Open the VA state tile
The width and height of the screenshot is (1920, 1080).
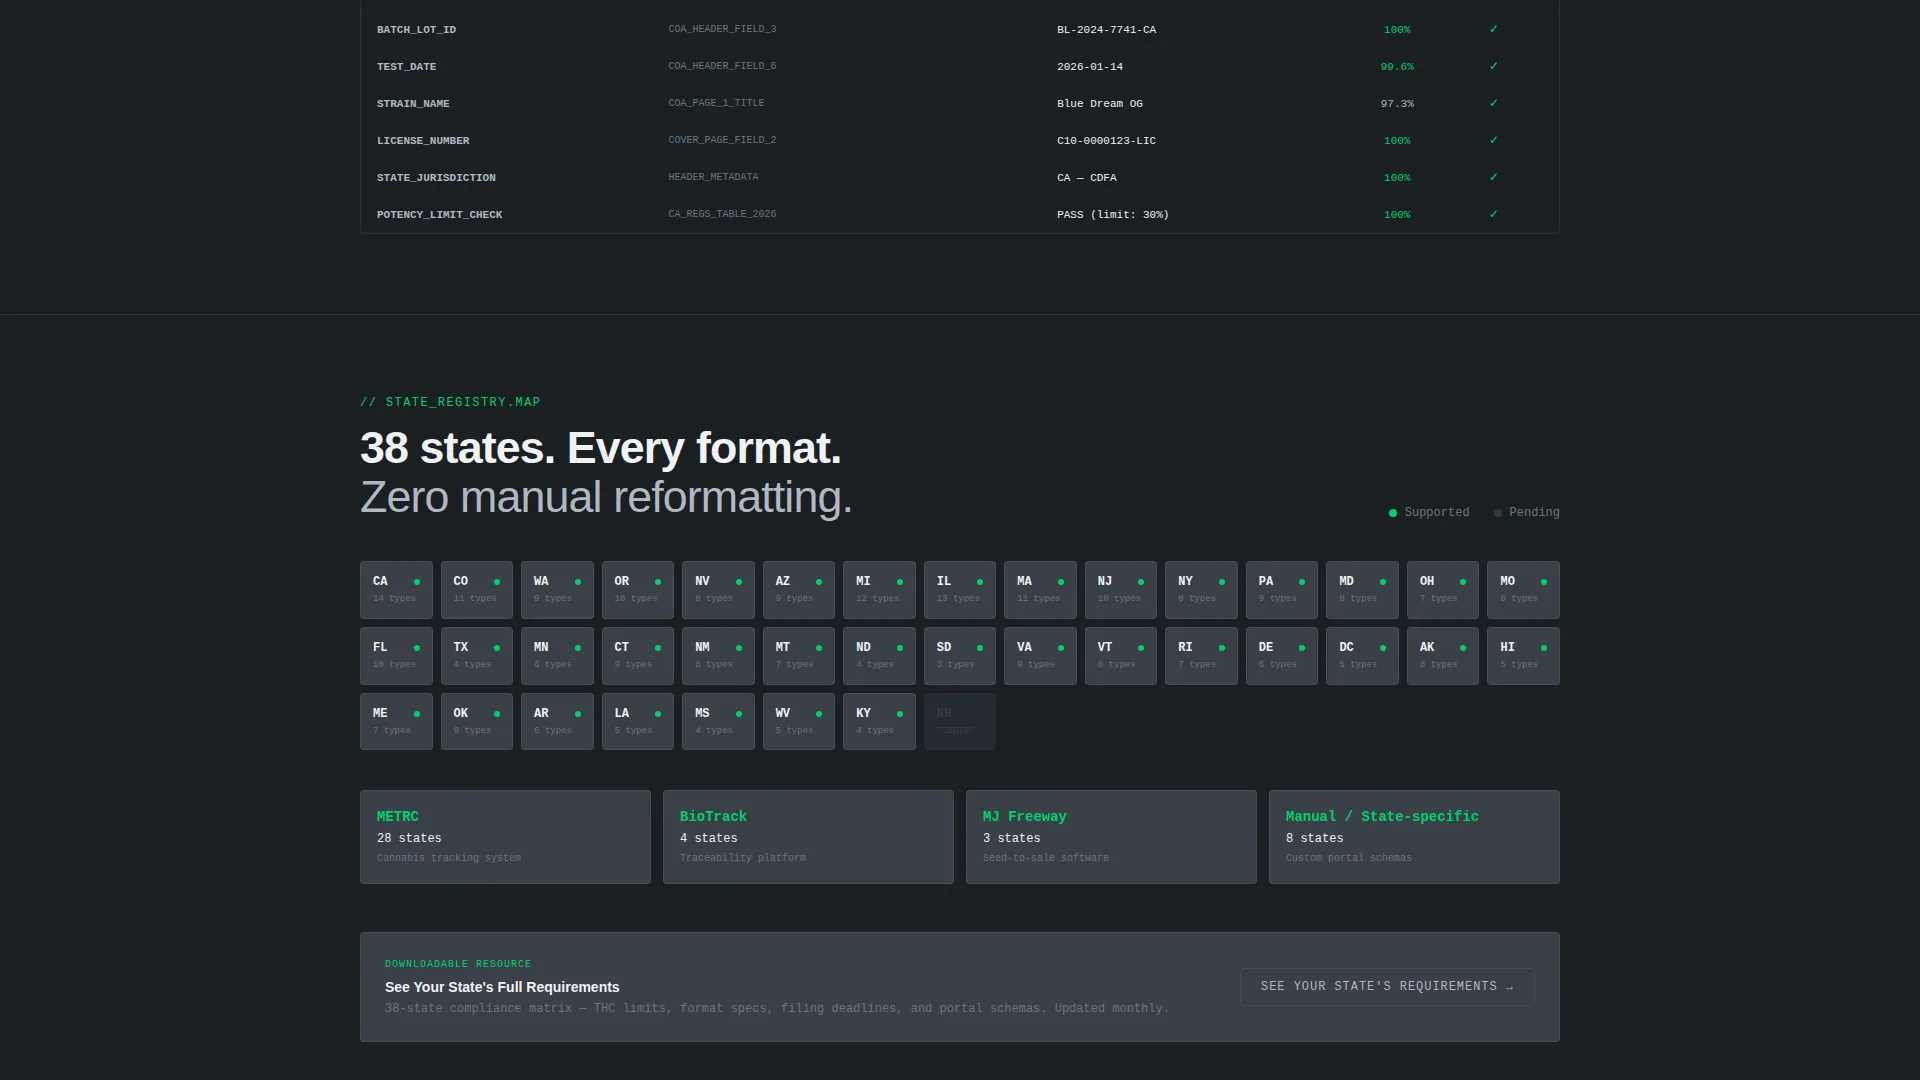[1040, 656]
